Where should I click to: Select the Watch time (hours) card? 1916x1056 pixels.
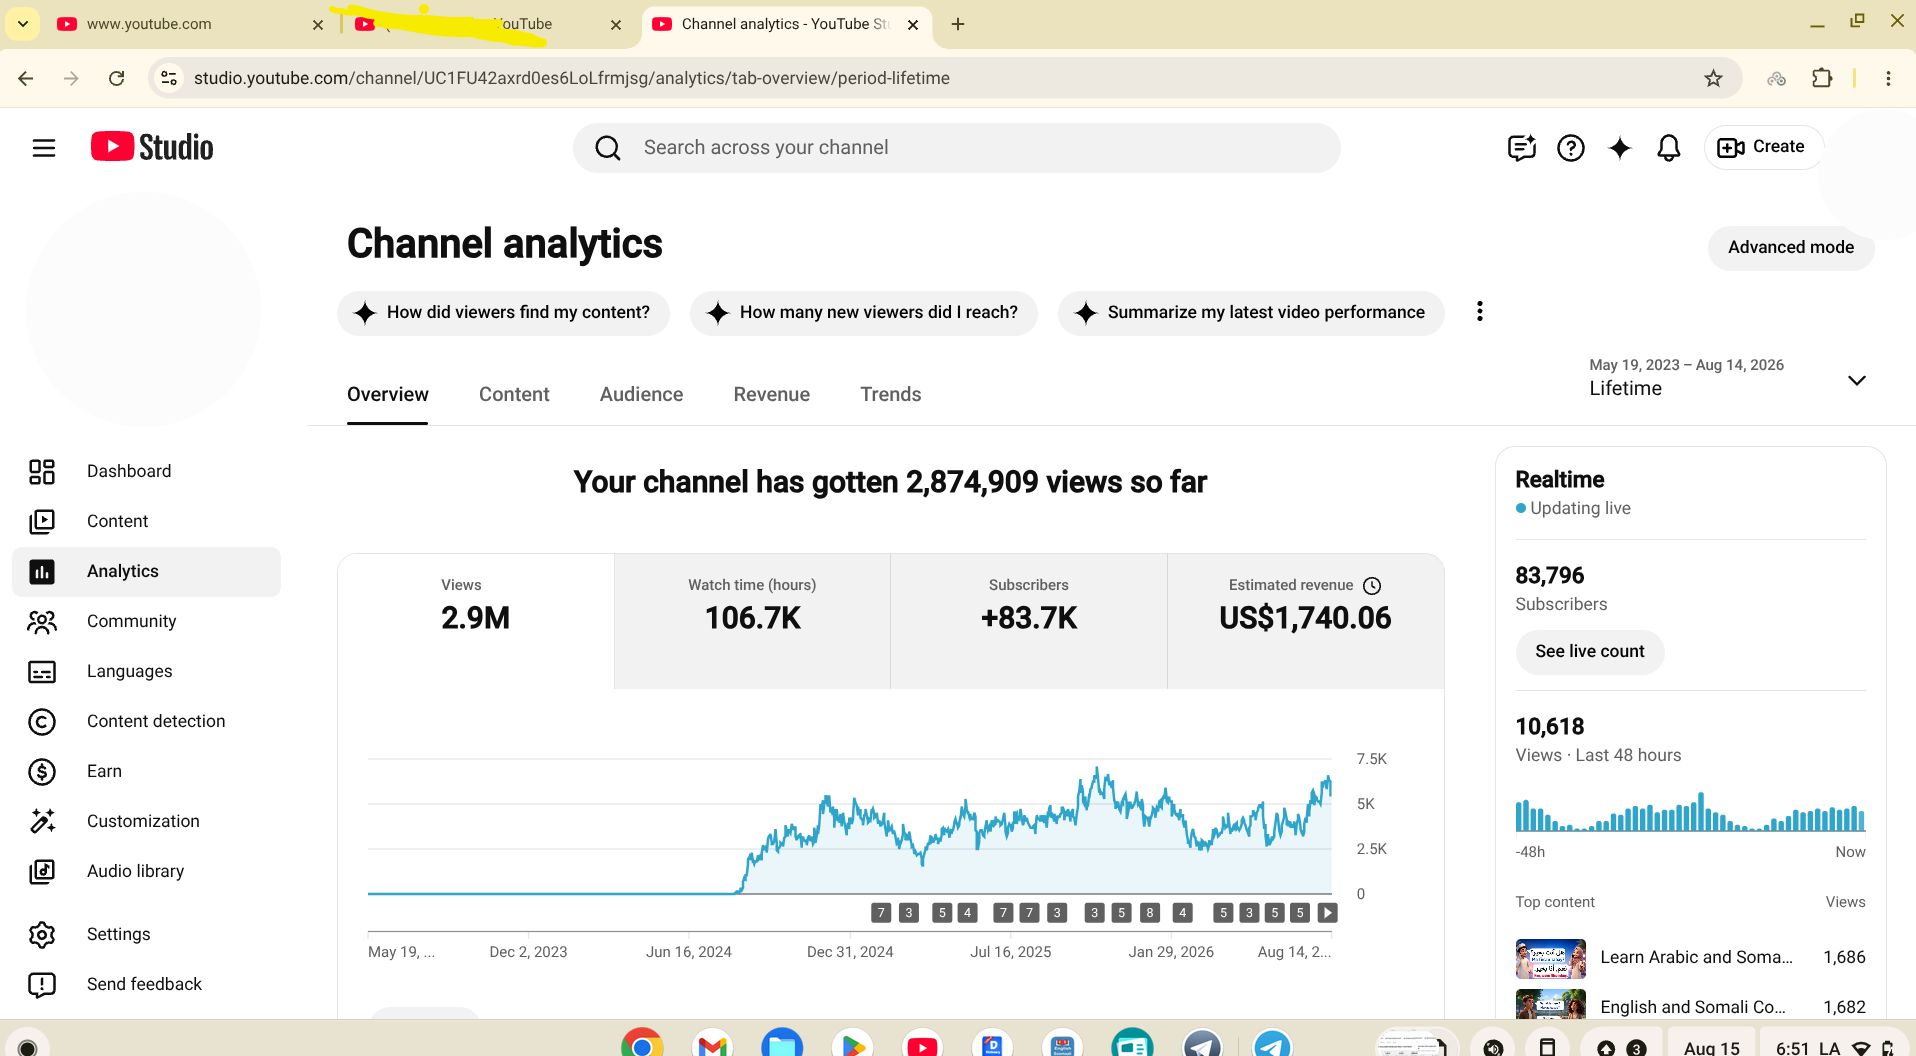(x=752, y=621)
